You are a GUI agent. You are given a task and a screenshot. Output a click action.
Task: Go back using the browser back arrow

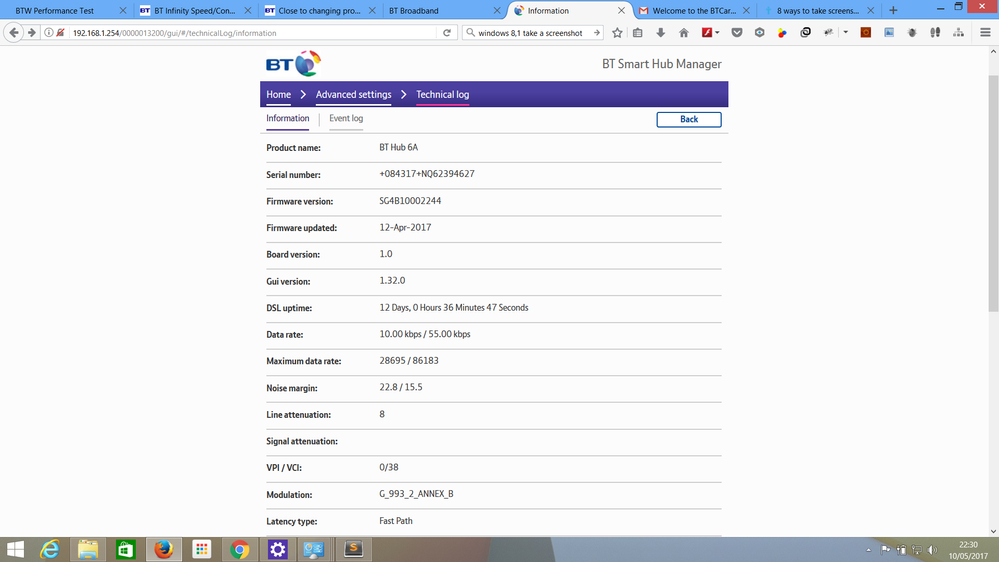point(14,32)
